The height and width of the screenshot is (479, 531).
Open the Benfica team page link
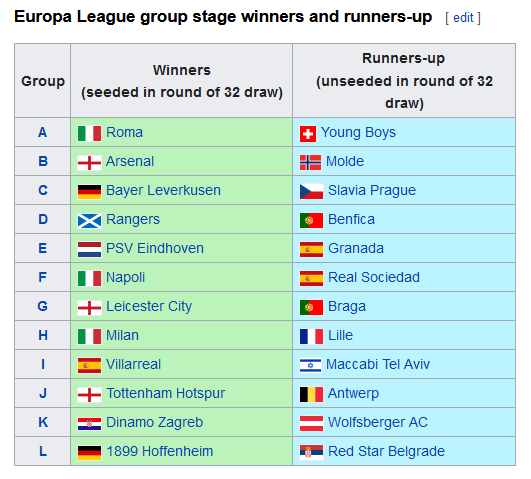[x=351, y=219]
